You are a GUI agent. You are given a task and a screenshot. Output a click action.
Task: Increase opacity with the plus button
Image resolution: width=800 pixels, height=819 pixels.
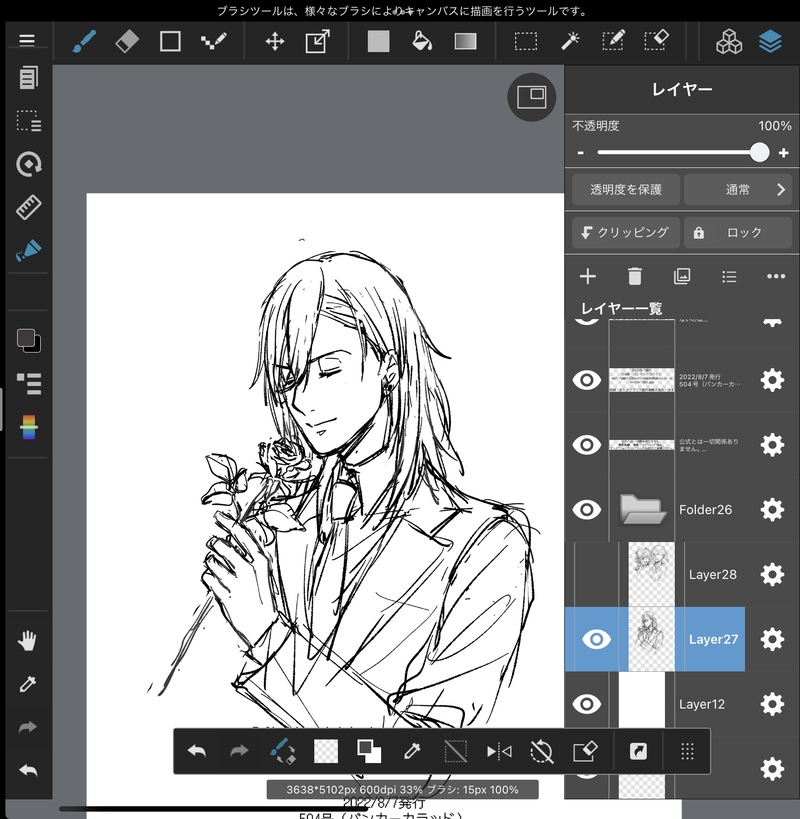pos(783,153)
